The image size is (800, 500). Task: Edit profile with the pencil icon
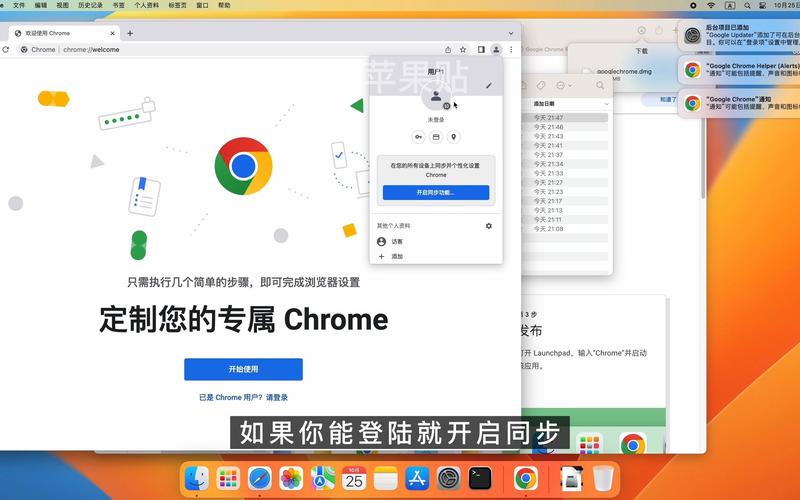coord(489,86)
